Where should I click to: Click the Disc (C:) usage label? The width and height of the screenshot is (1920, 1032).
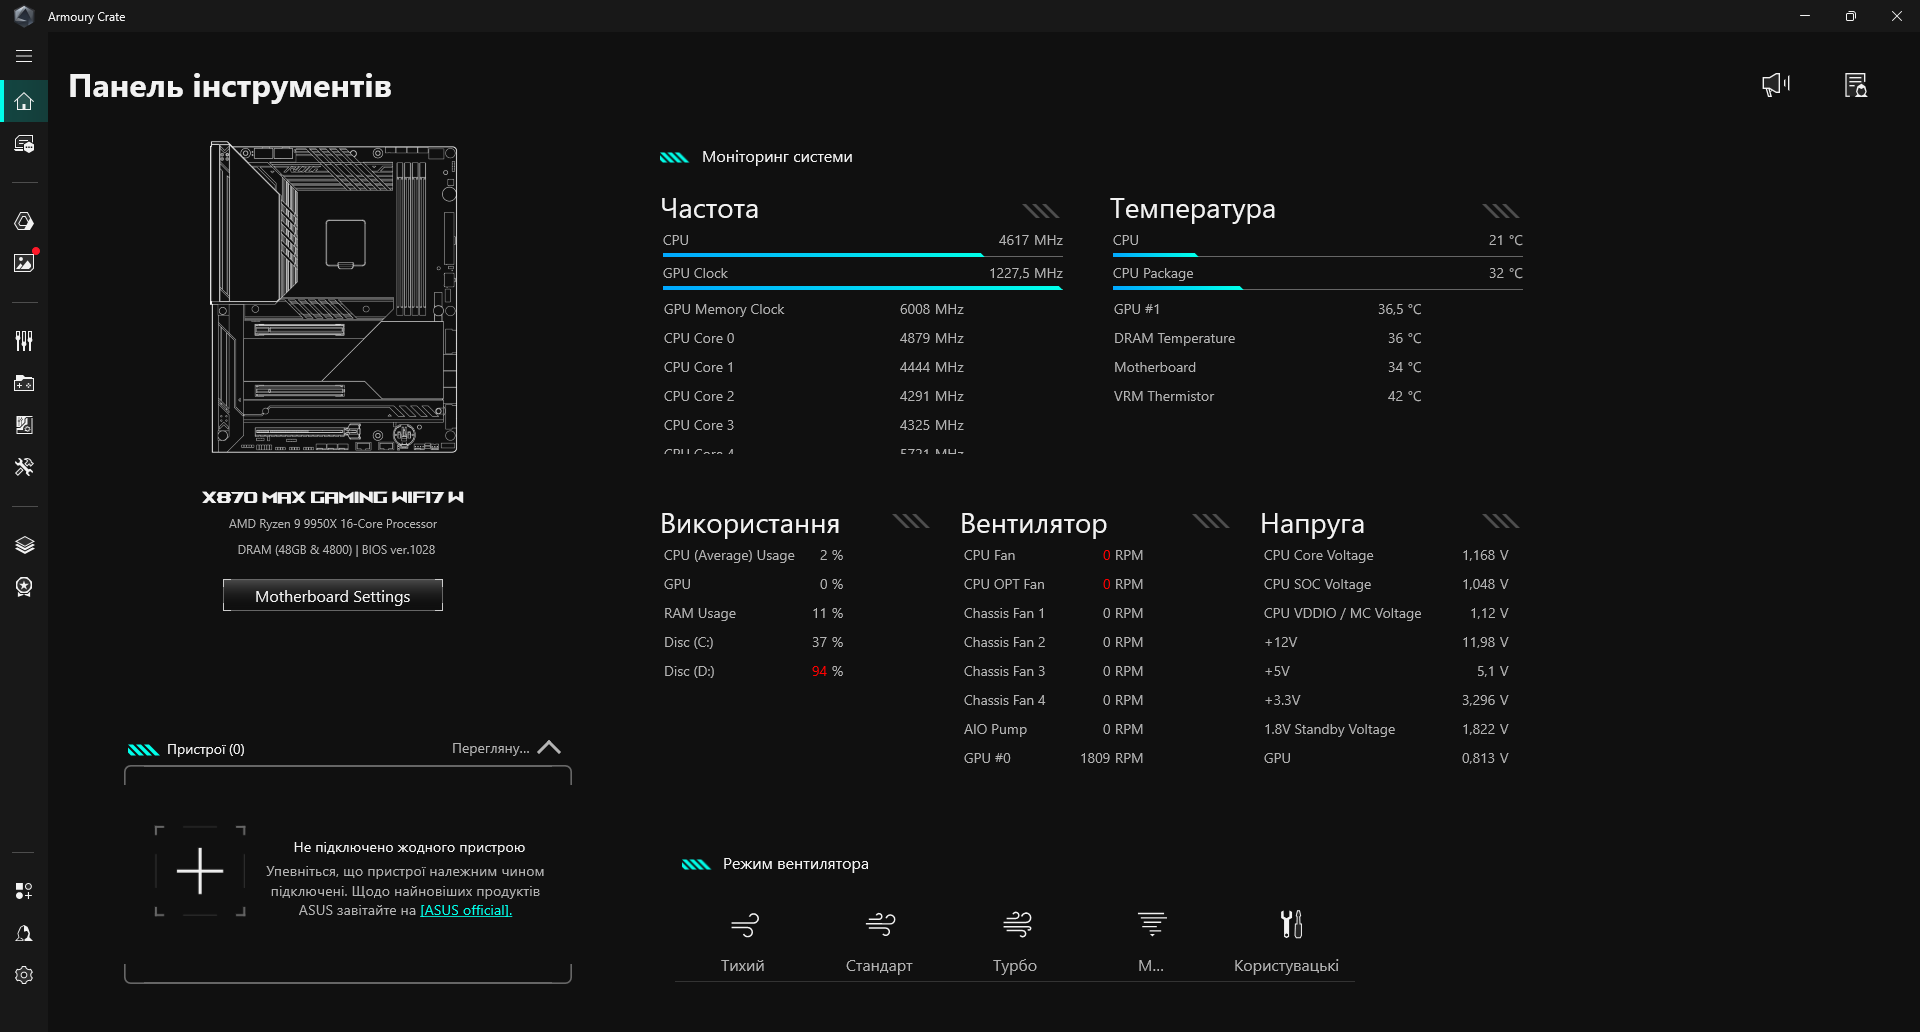[689, 643]
